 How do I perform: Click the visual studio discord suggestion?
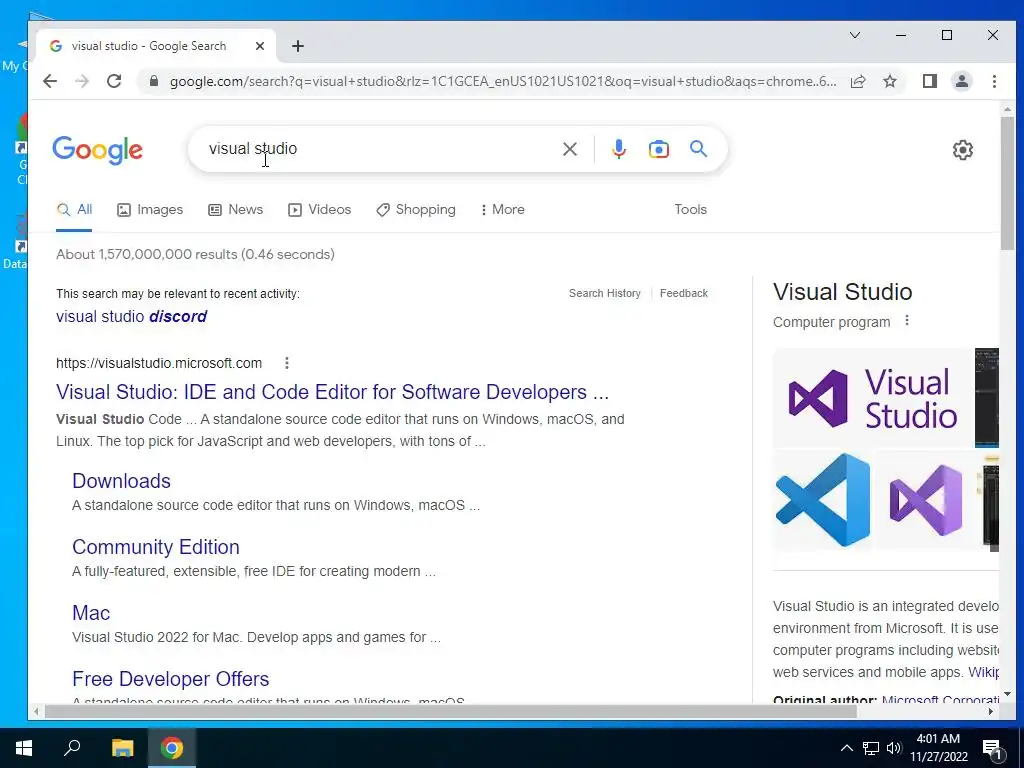[x=131, y=316]
